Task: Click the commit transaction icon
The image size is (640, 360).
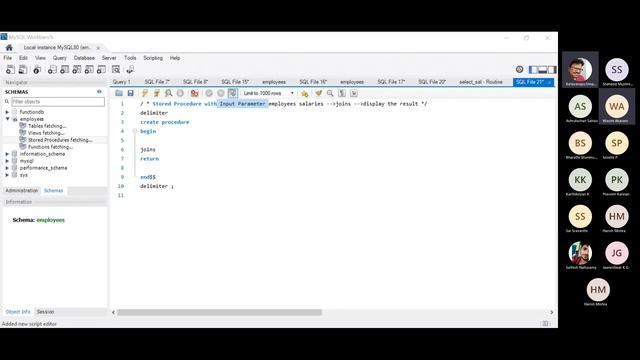Action: [x=209, y=93]
